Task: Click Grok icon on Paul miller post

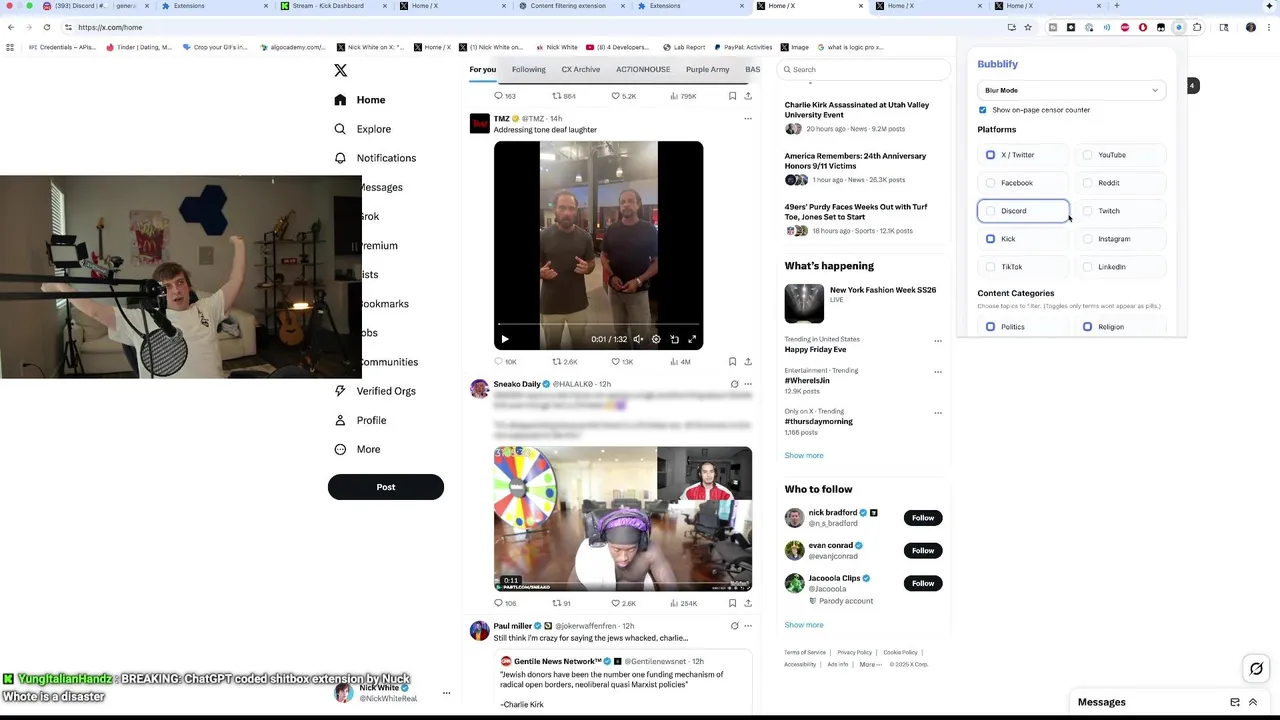Action: pyautogui.click(x=734, y=626)
